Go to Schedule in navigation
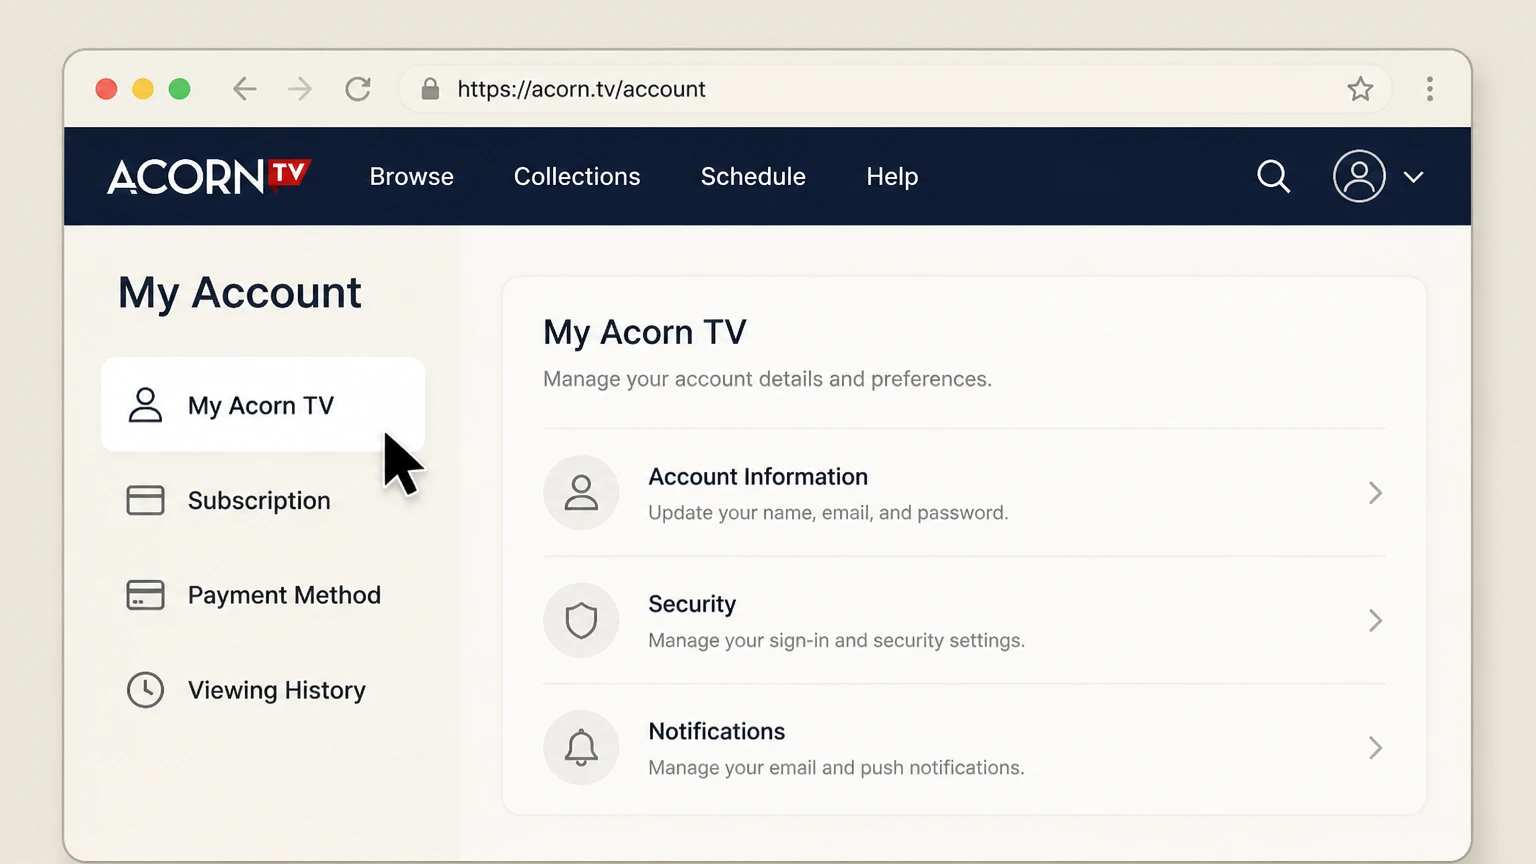 tap(753, 176)
